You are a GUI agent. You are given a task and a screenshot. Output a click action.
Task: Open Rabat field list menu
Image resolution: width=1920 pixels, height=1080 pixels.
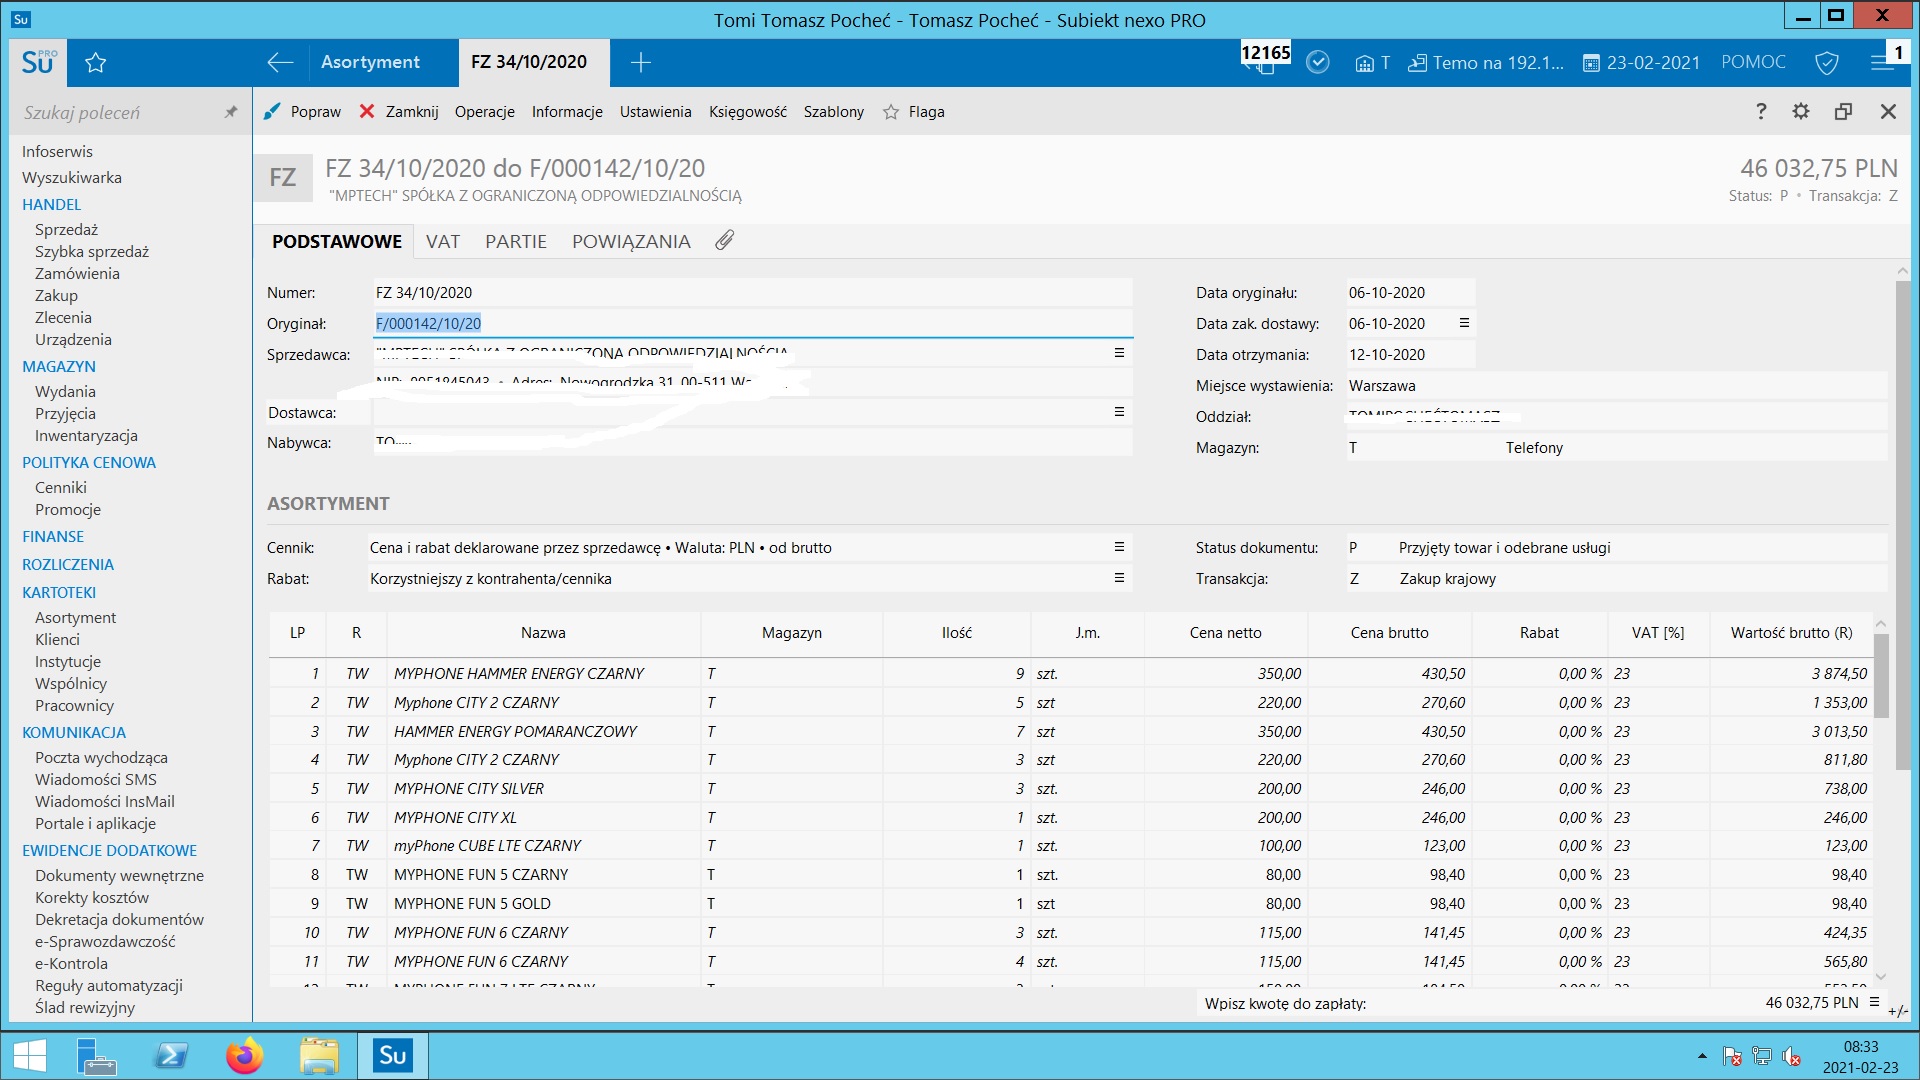[x=1119, y=578]
